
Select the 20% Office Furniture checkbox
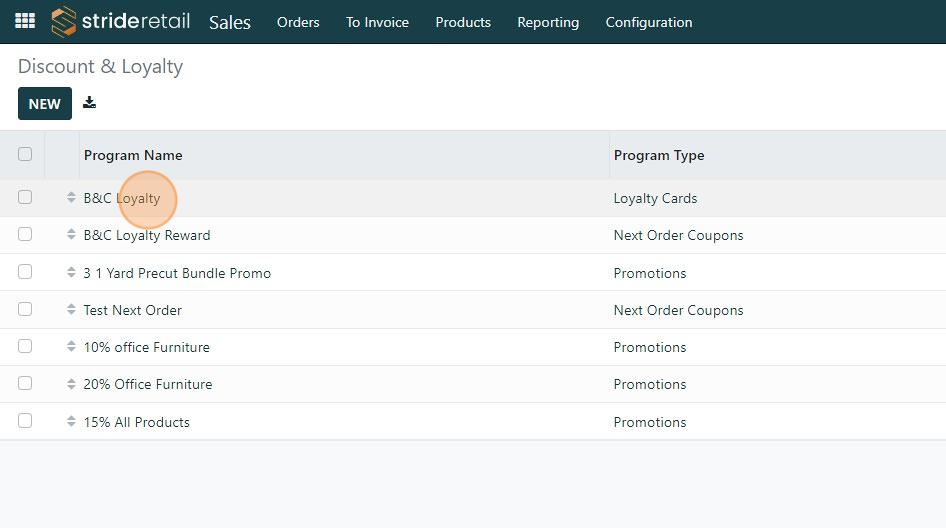pyautogui.click(x=25, y=383)
